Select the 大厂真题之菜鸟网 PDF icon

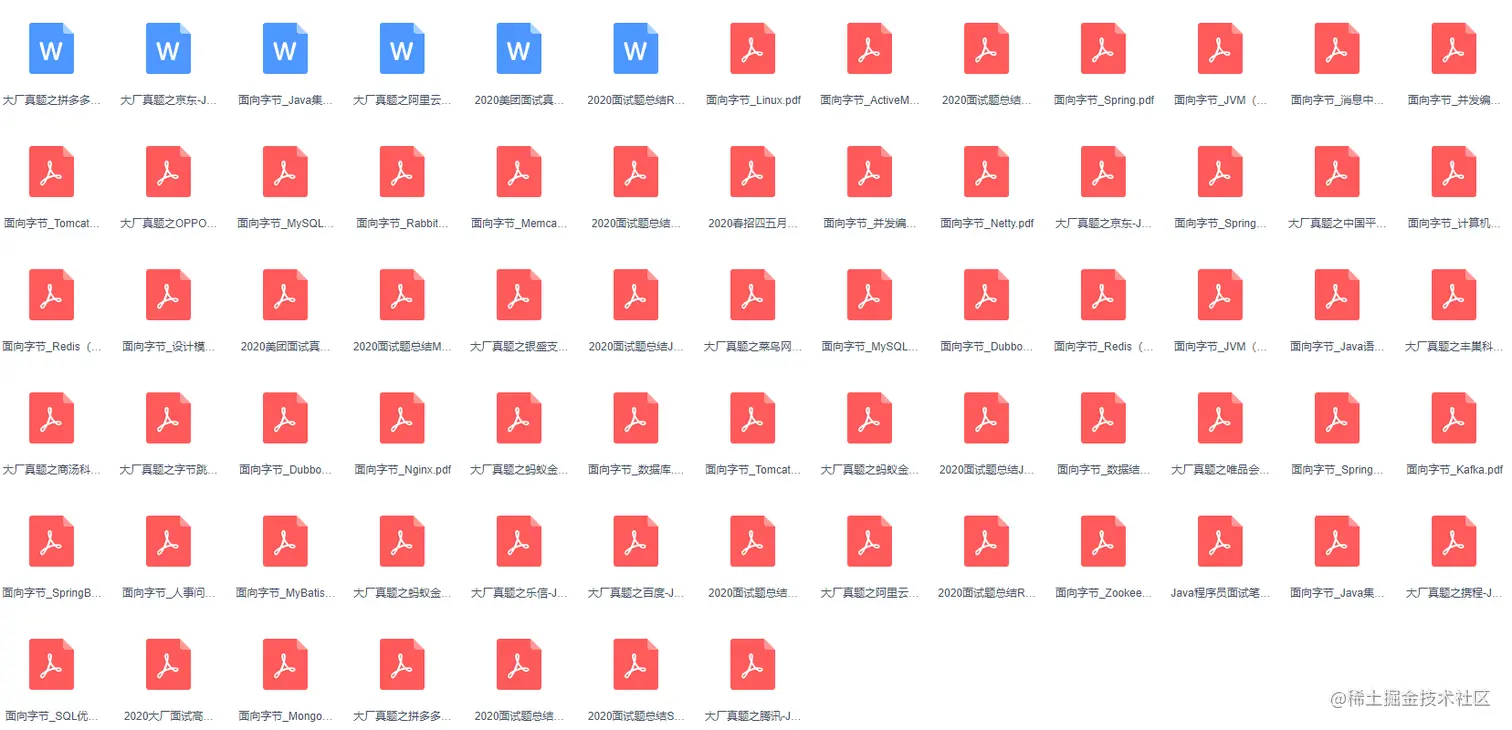tap(753, 294)
